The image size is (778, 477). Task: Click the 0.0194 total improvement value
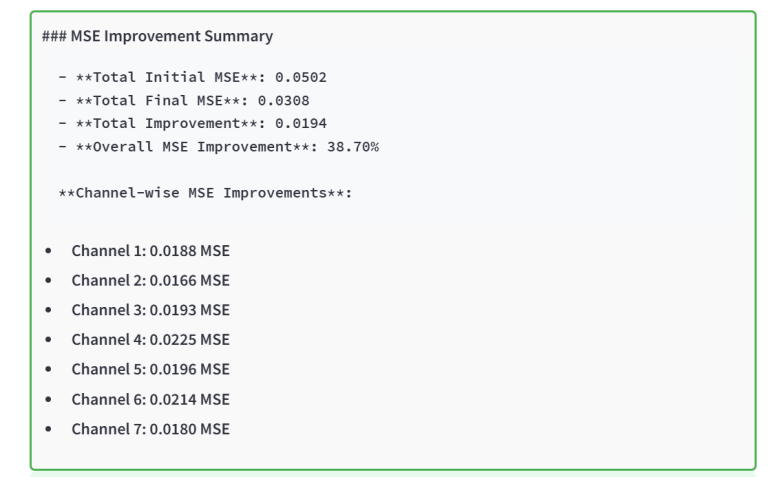pos(301,122)
